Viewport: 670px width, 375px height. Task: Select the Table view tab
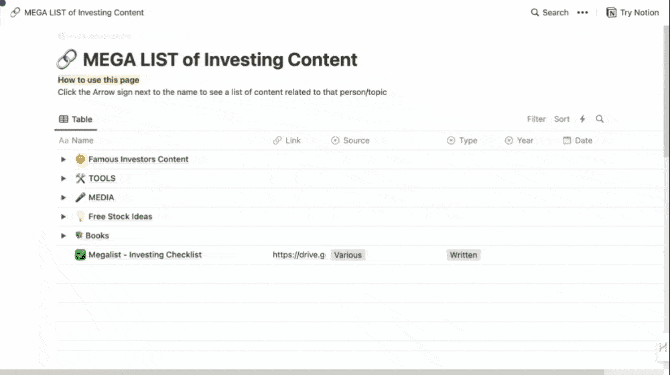(x=76, y=119)
